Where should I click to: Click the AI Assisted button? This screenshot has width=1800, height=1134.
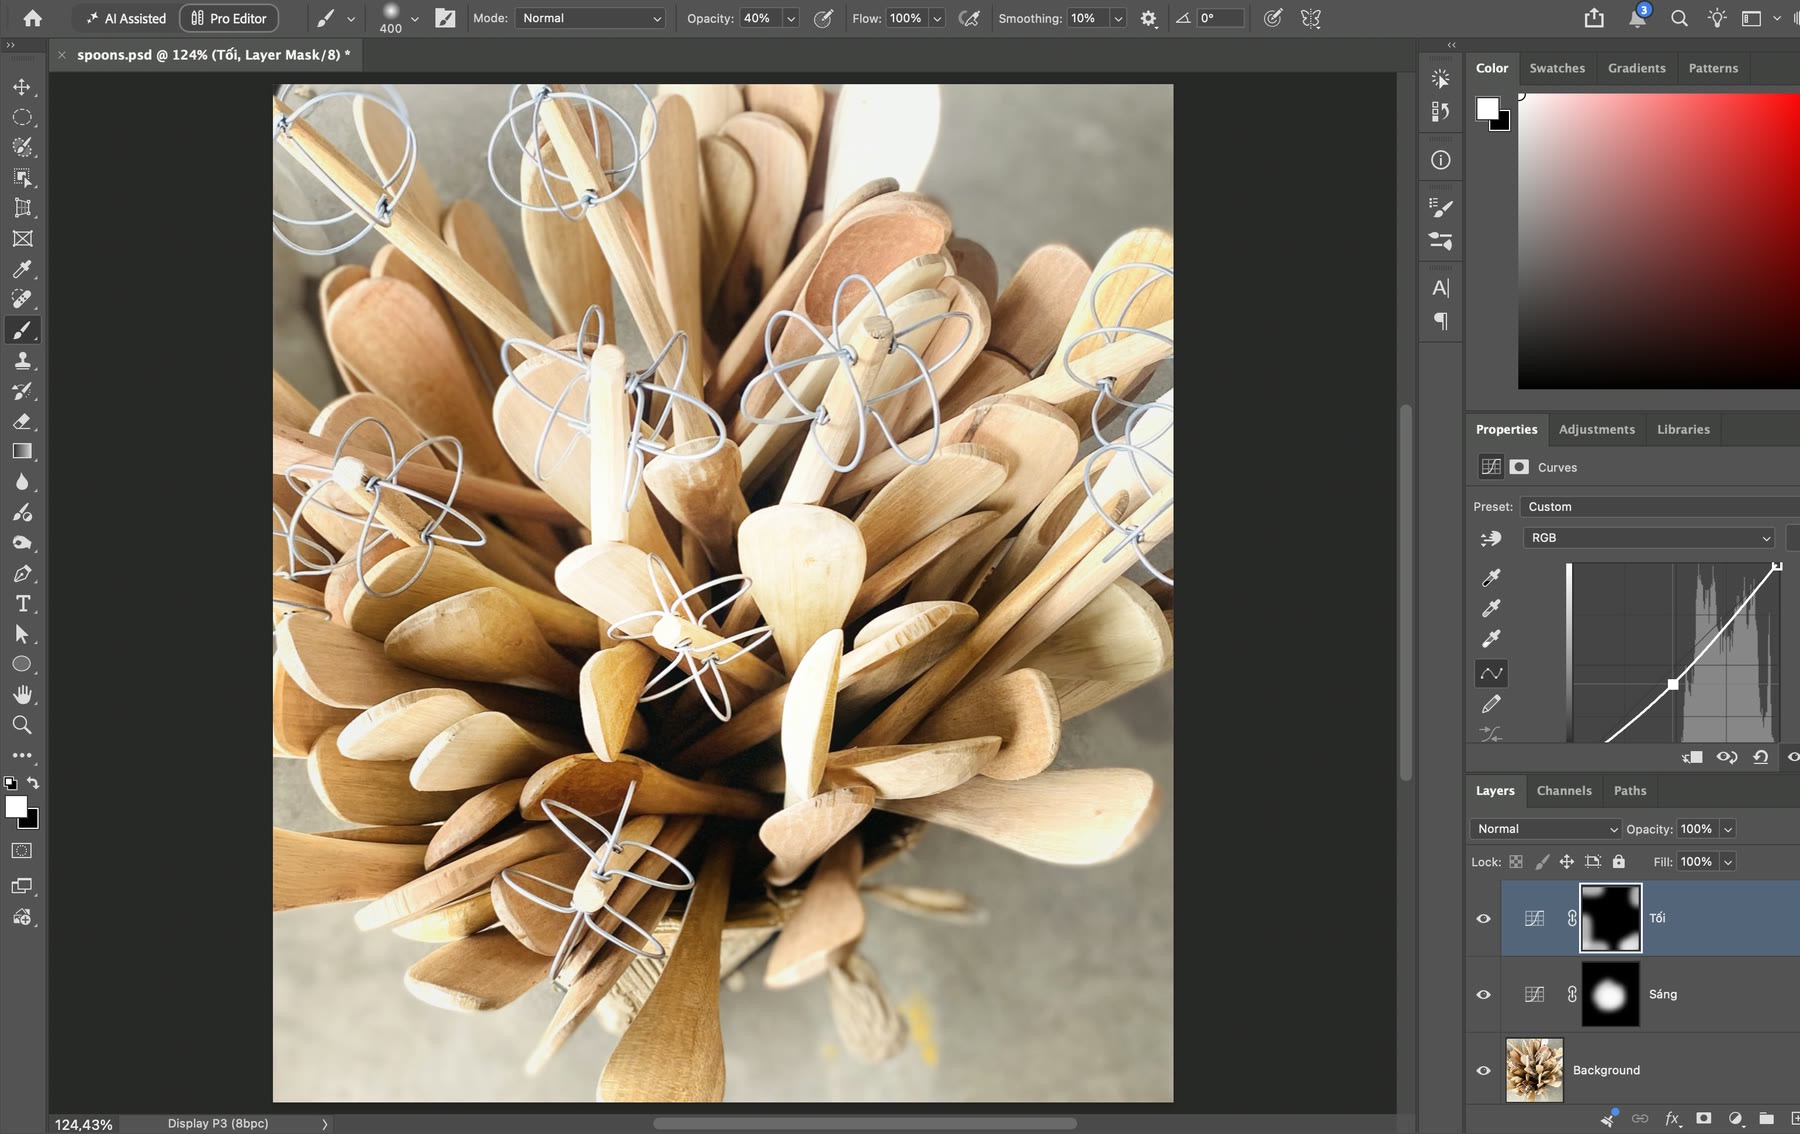pos(126,18)
